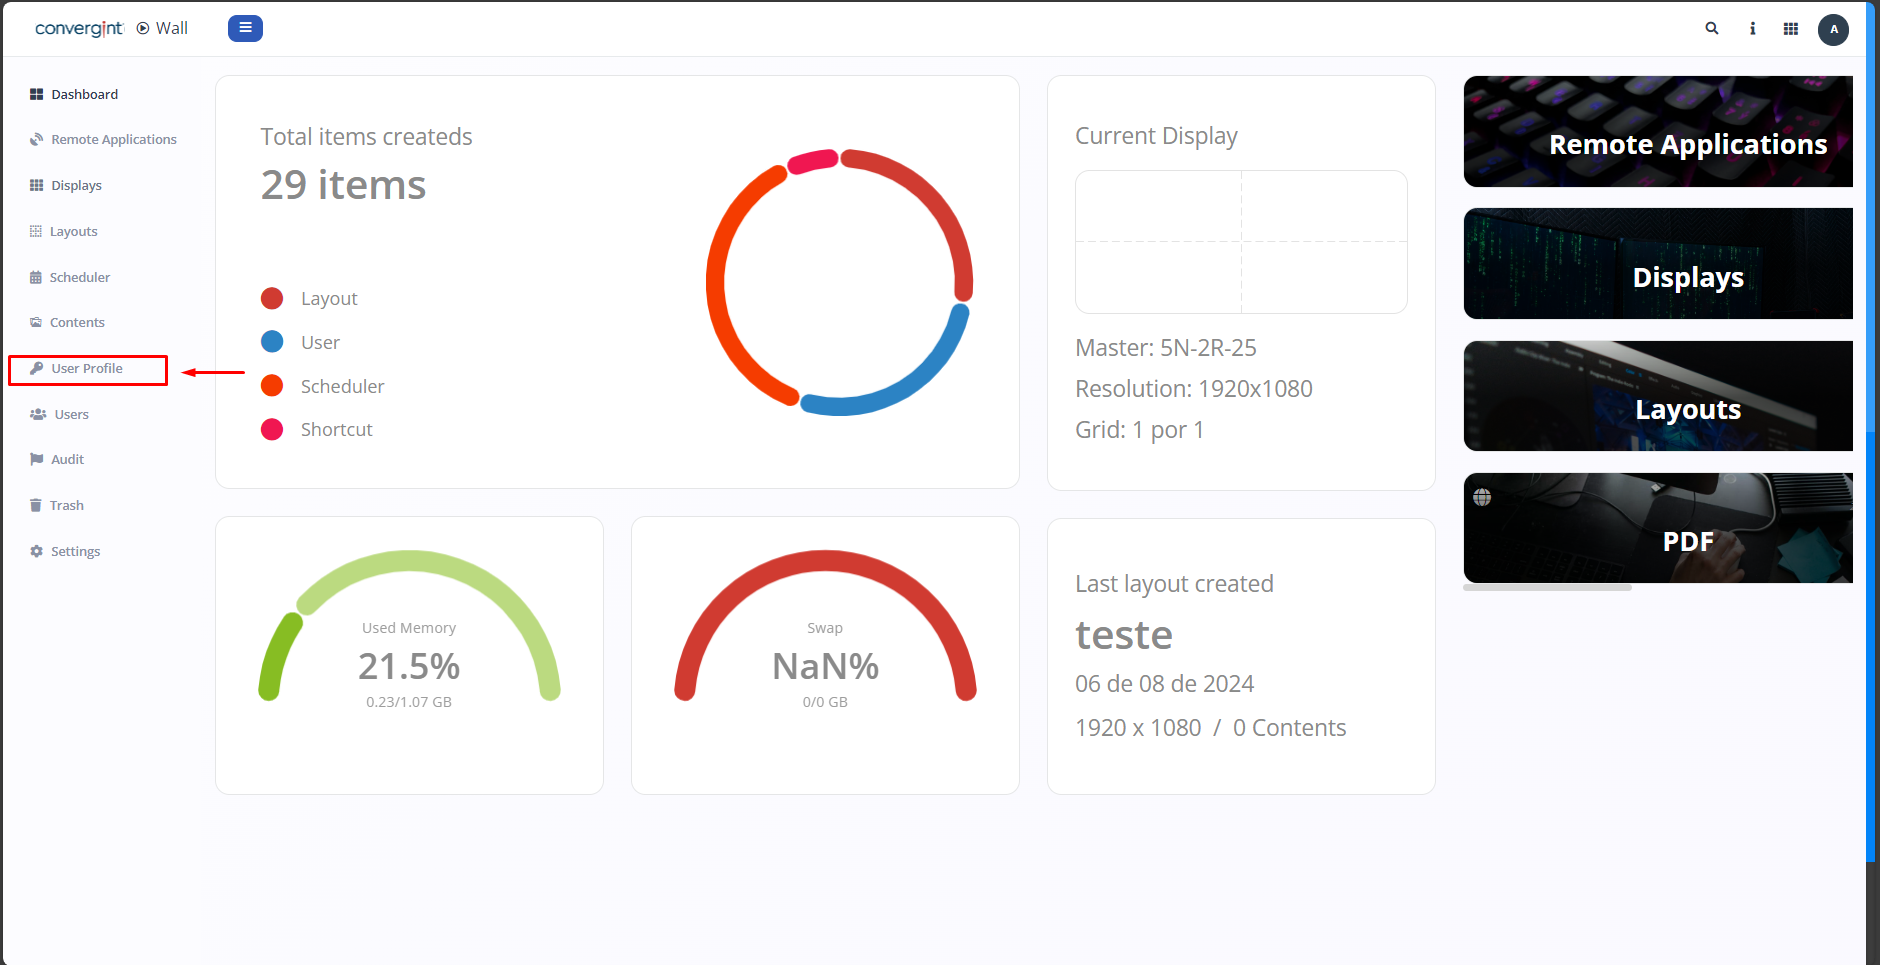Expand the Contents section in the sidebar

coord(77,322)
